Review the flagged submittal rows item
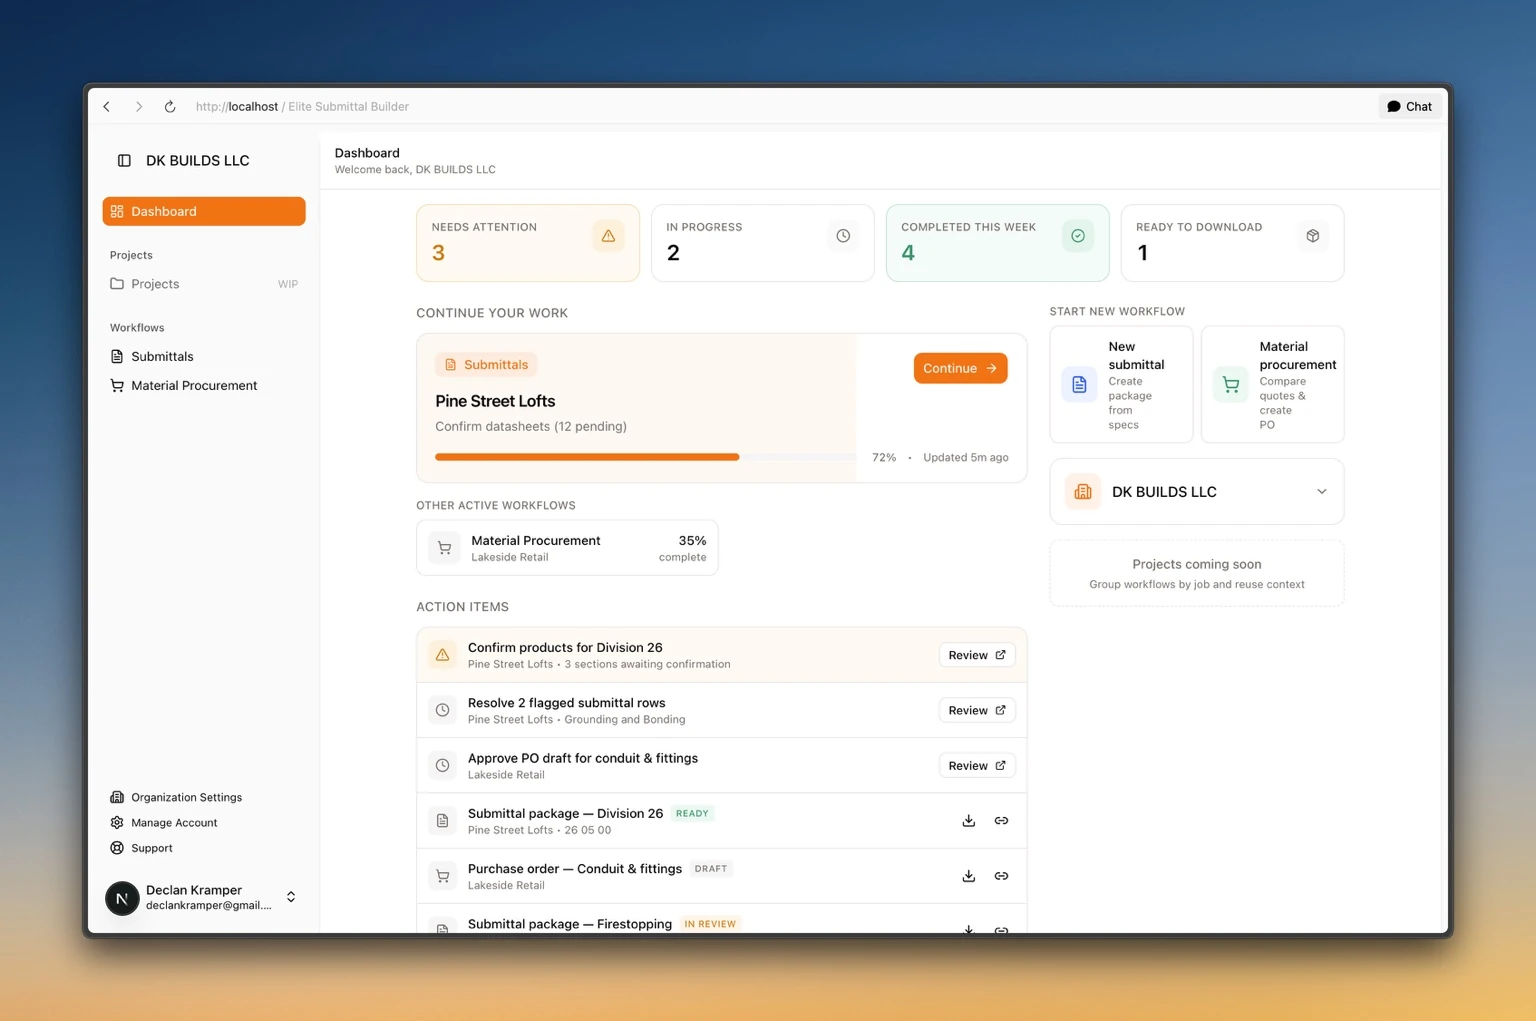The image size is (1536, 1021). (x=975, y=710)
